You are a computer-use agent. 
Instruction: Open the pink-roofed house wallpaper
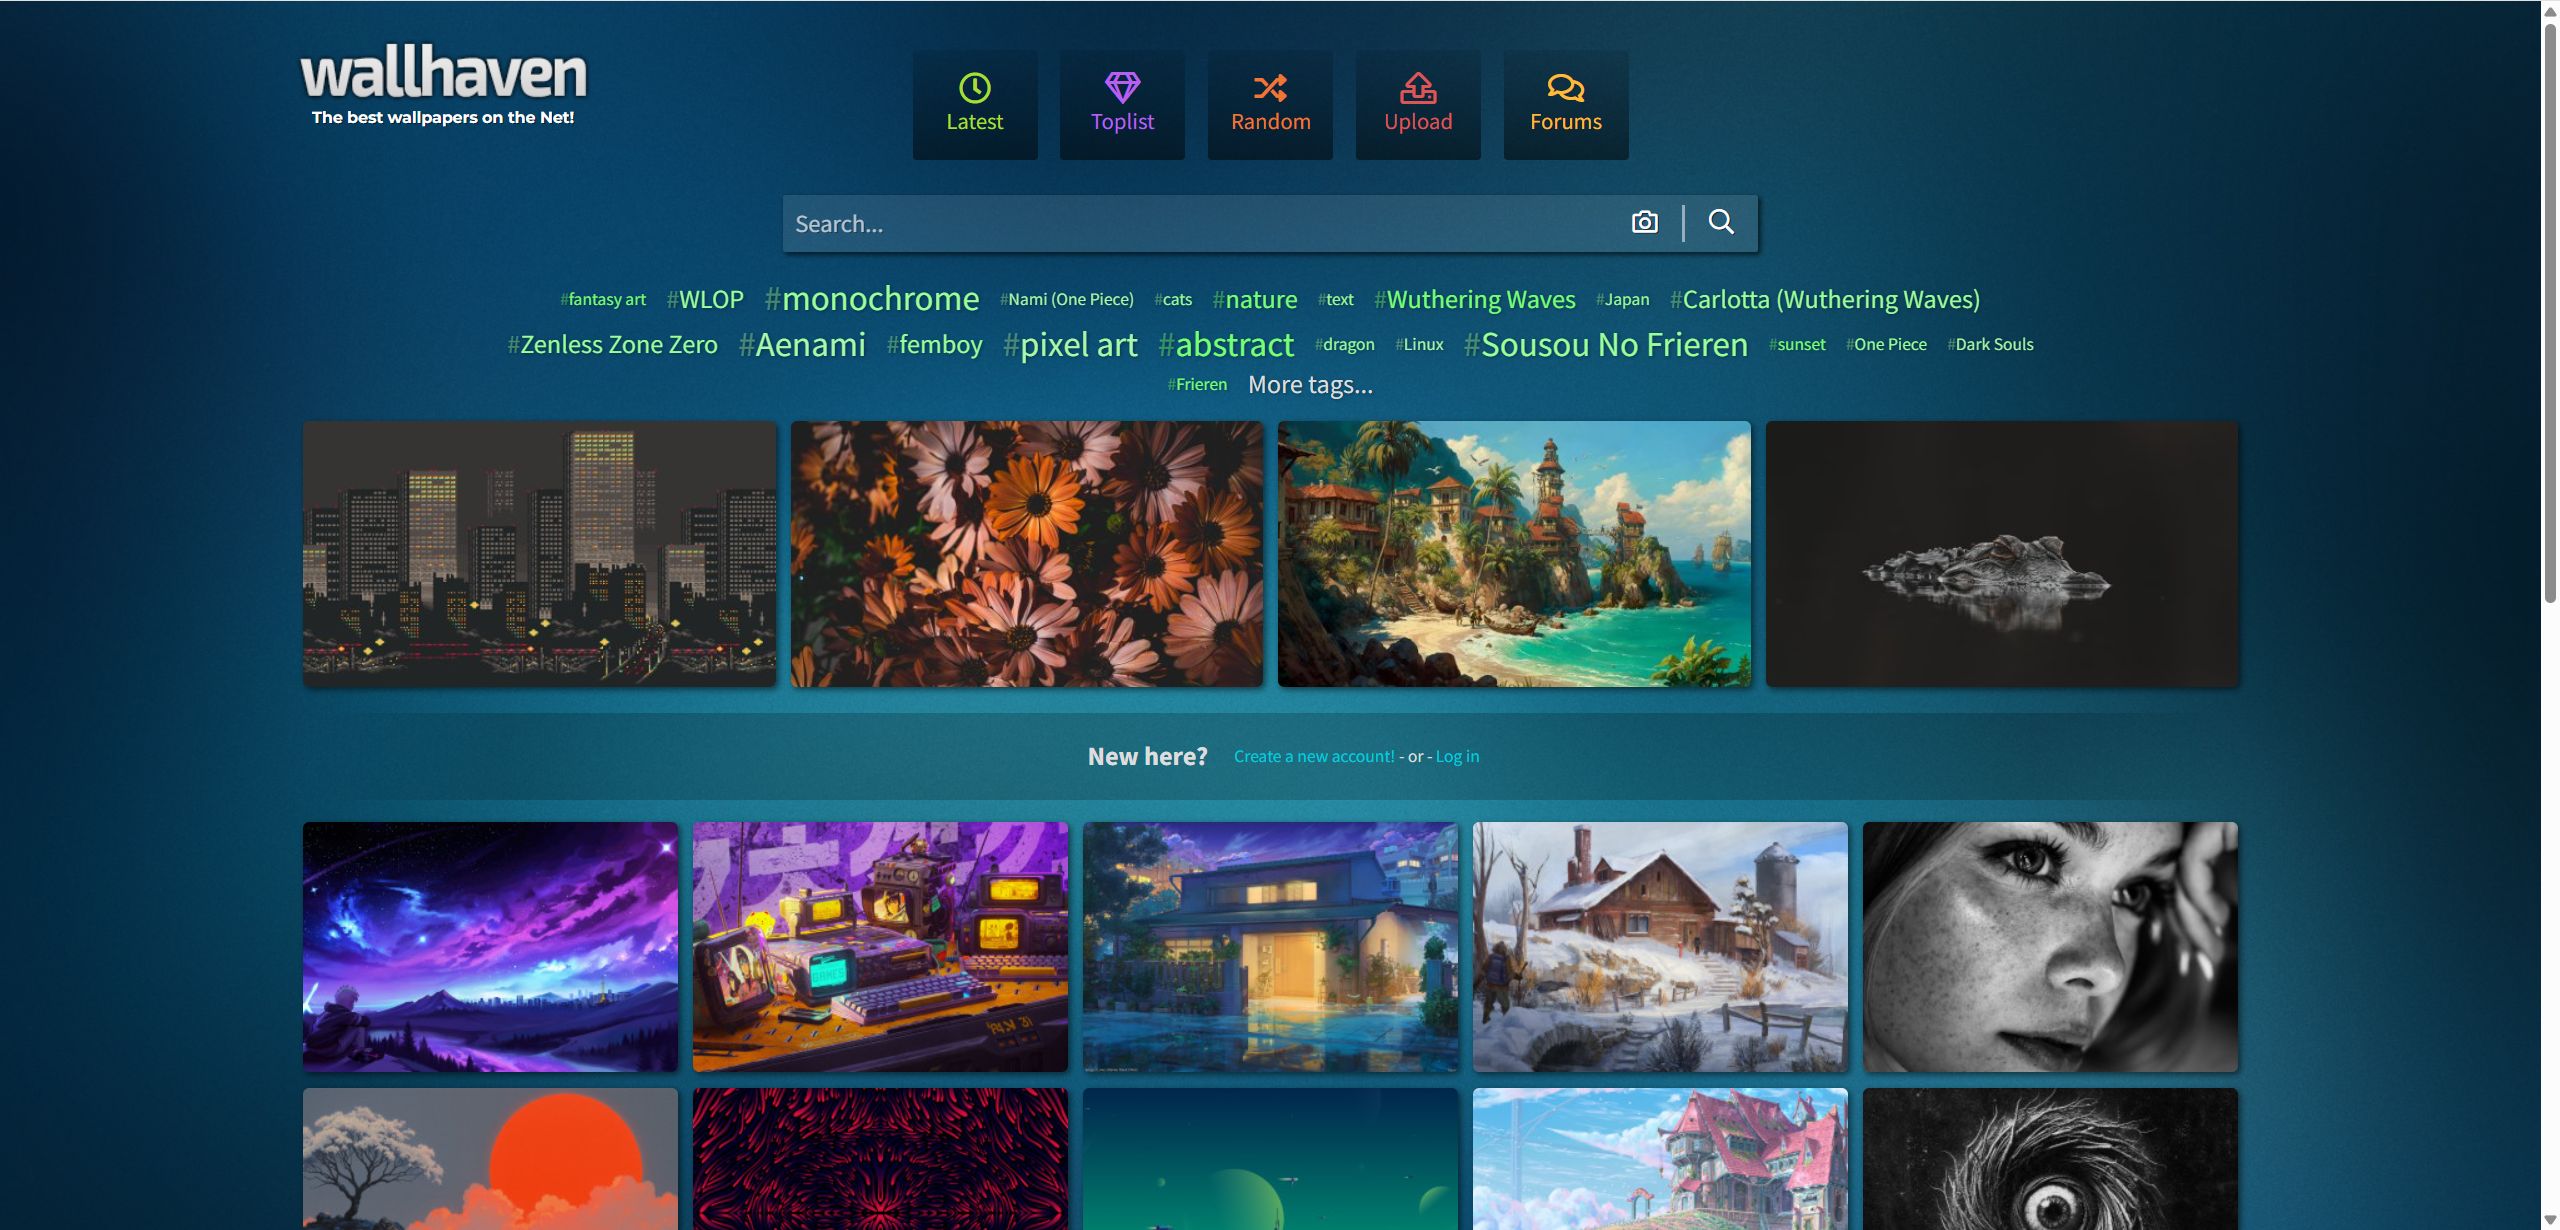(x=1660, y=1159)
